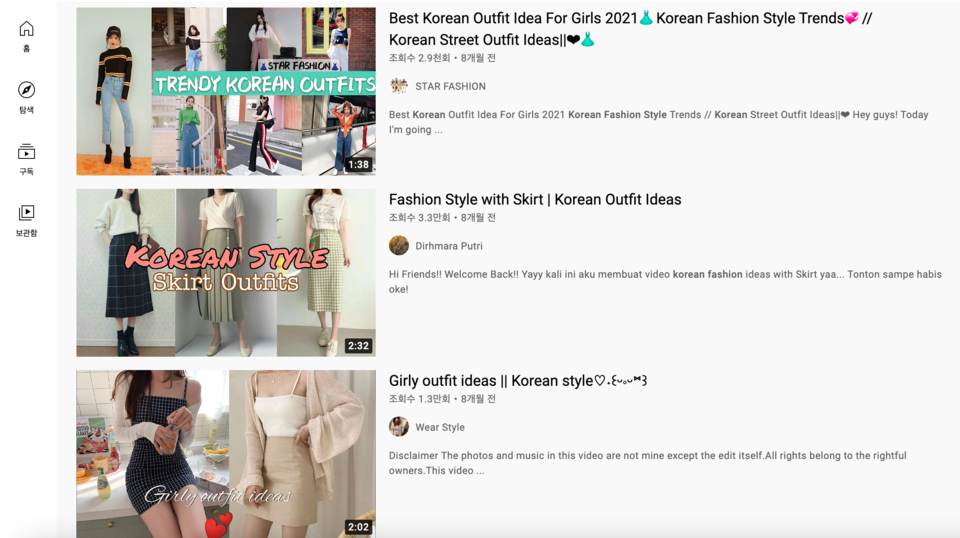
Task: Open 'Fashion Style with Skirt' video title
Action: tap(535, 199)
